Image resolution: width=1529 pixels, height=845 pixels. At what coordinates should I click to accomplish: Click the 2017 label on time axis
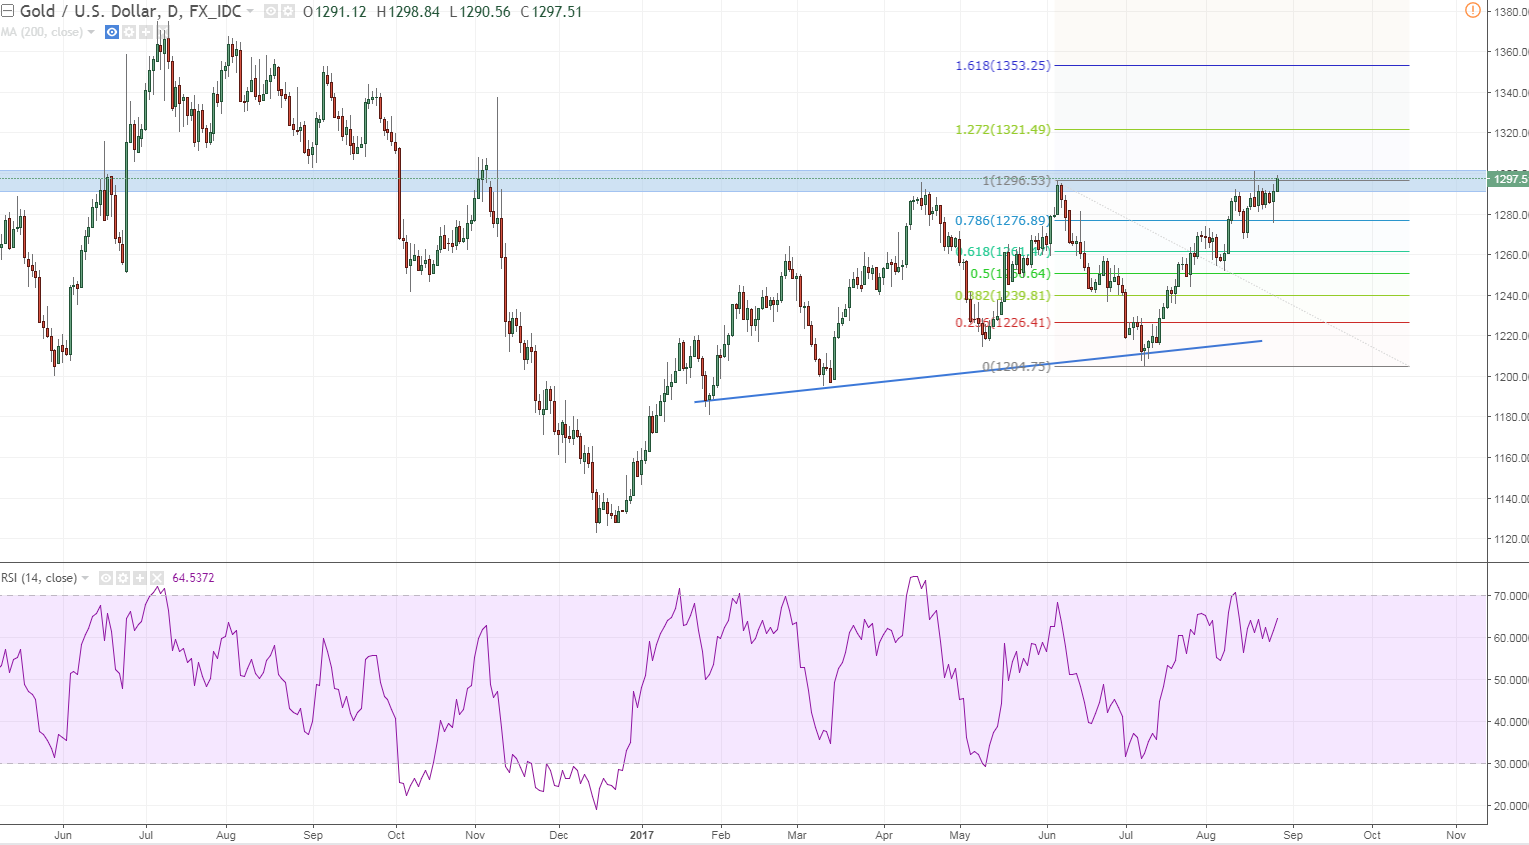pos(642,835)
